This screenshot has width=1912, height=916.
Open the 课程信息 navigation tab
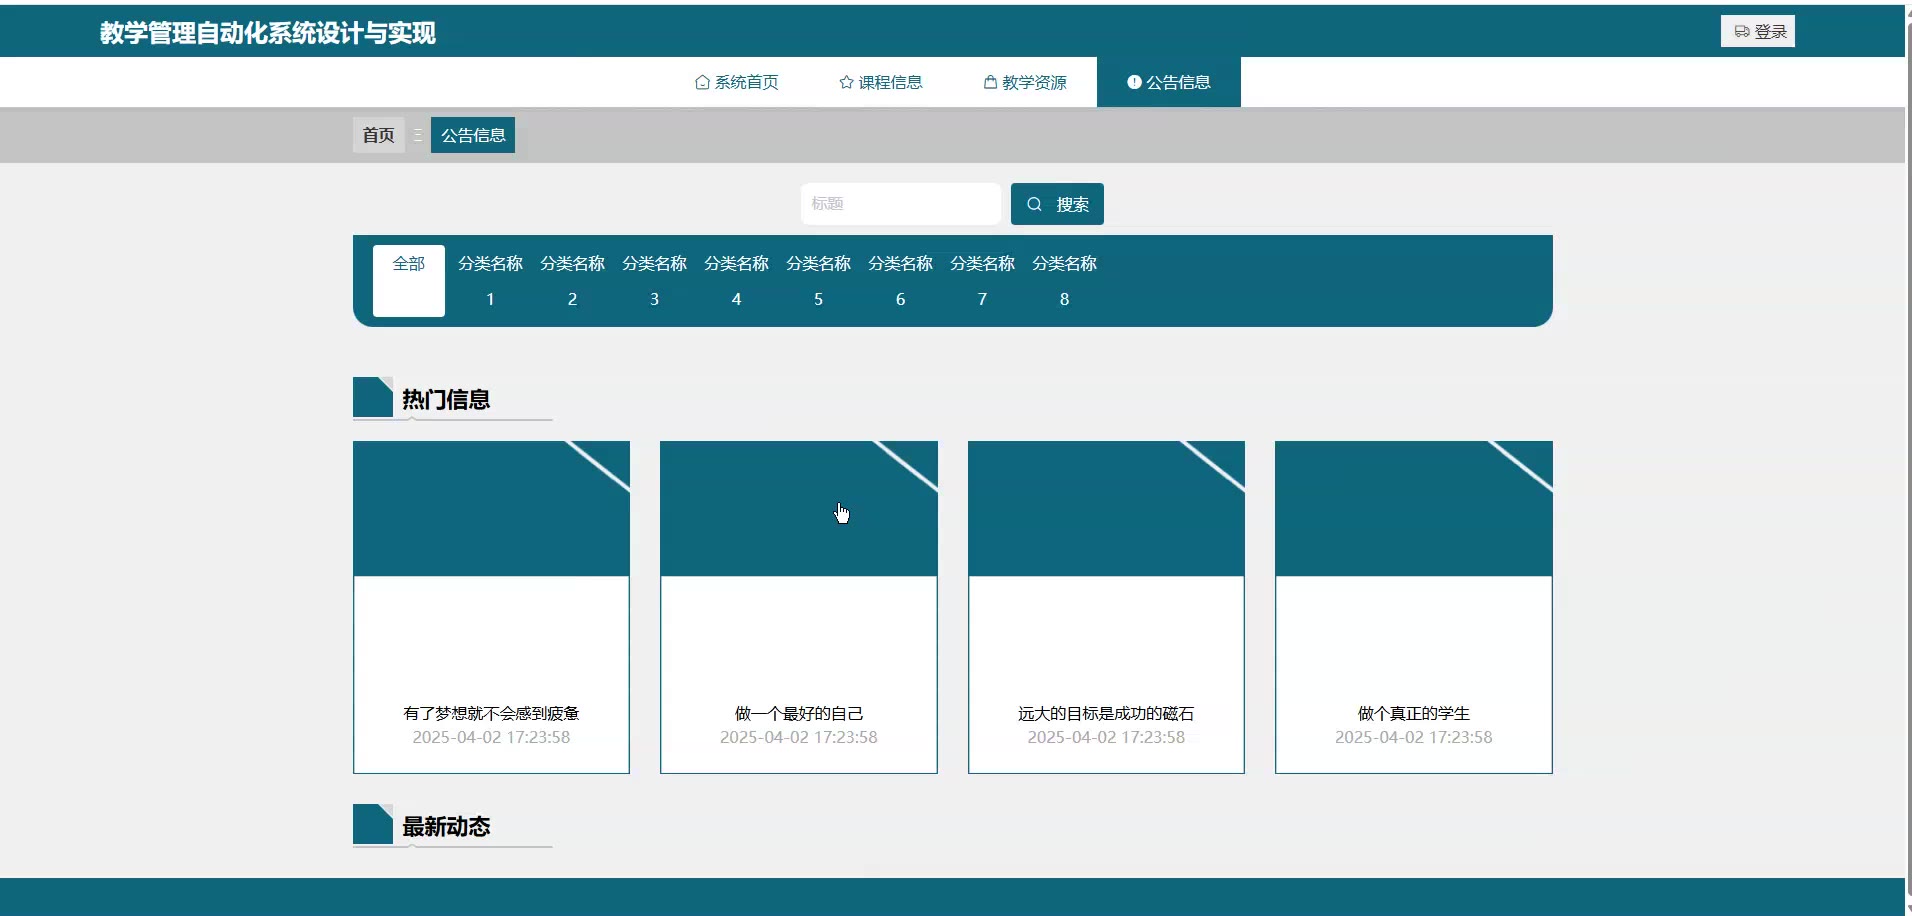880,82
